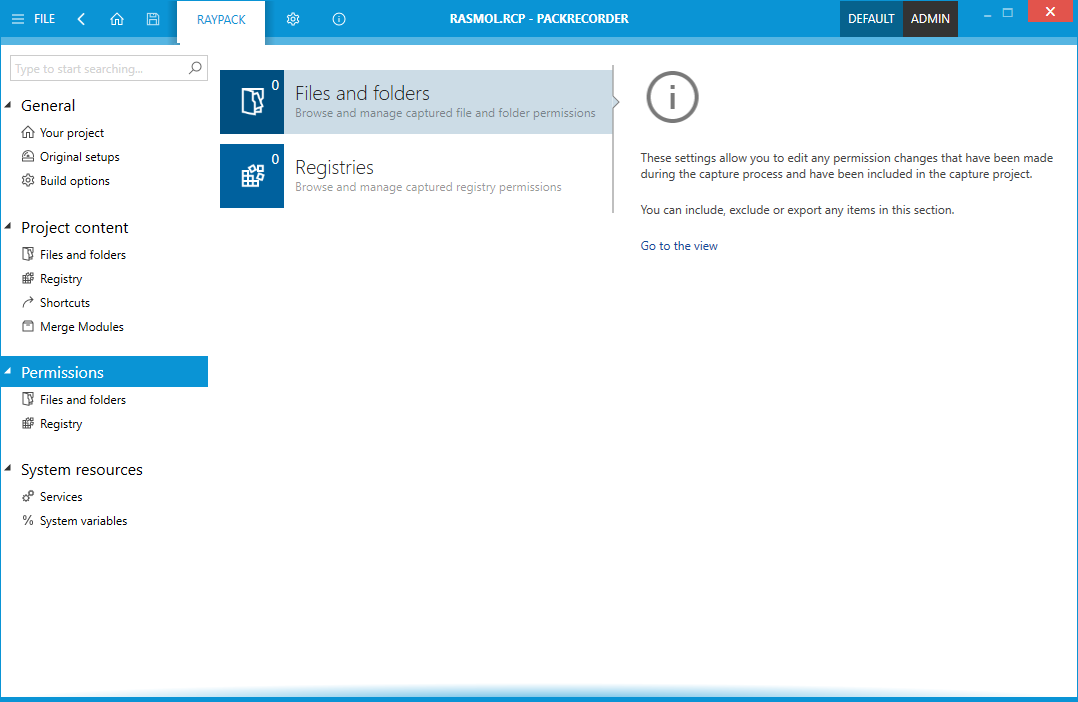The width and height of the screenshot is (1078, 702).
Task: Click the Registries tile icon
Action: click(252, 176)
